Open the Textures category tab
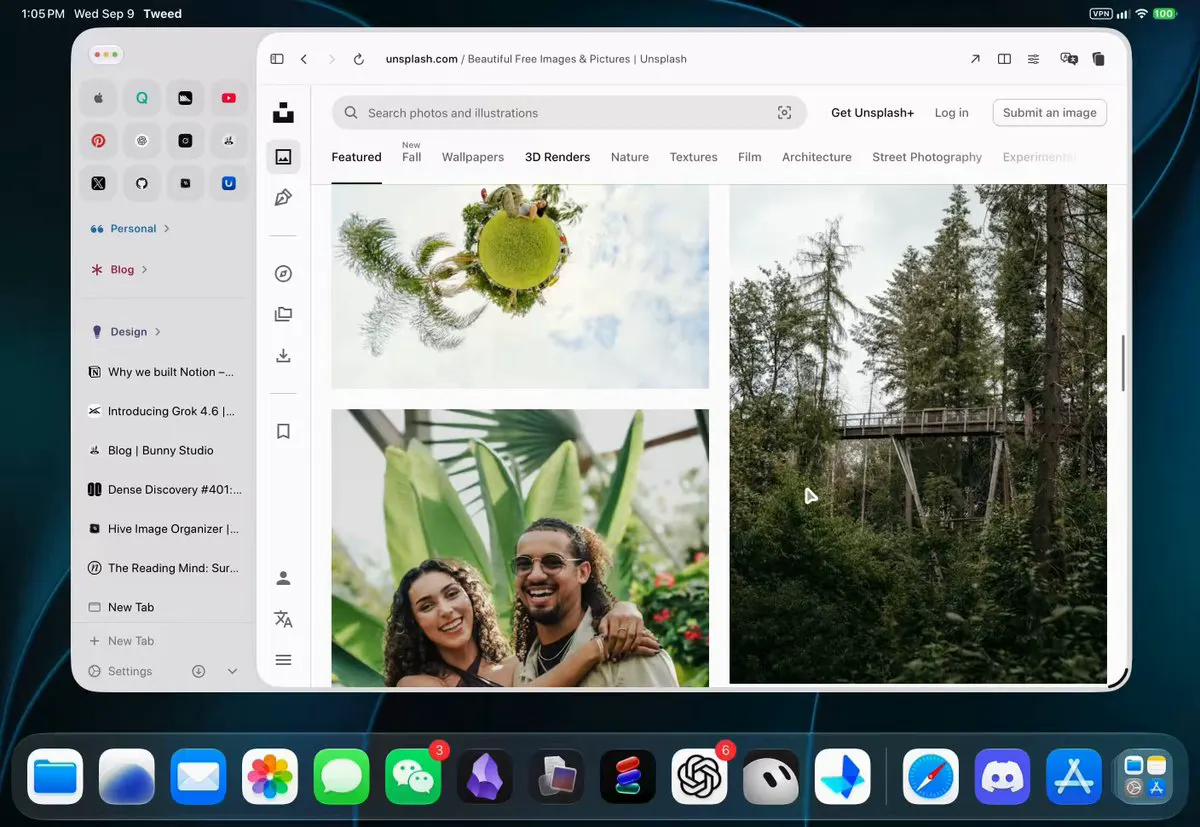The height and width of the screenshot is (827, 1200). pos(693,157)
